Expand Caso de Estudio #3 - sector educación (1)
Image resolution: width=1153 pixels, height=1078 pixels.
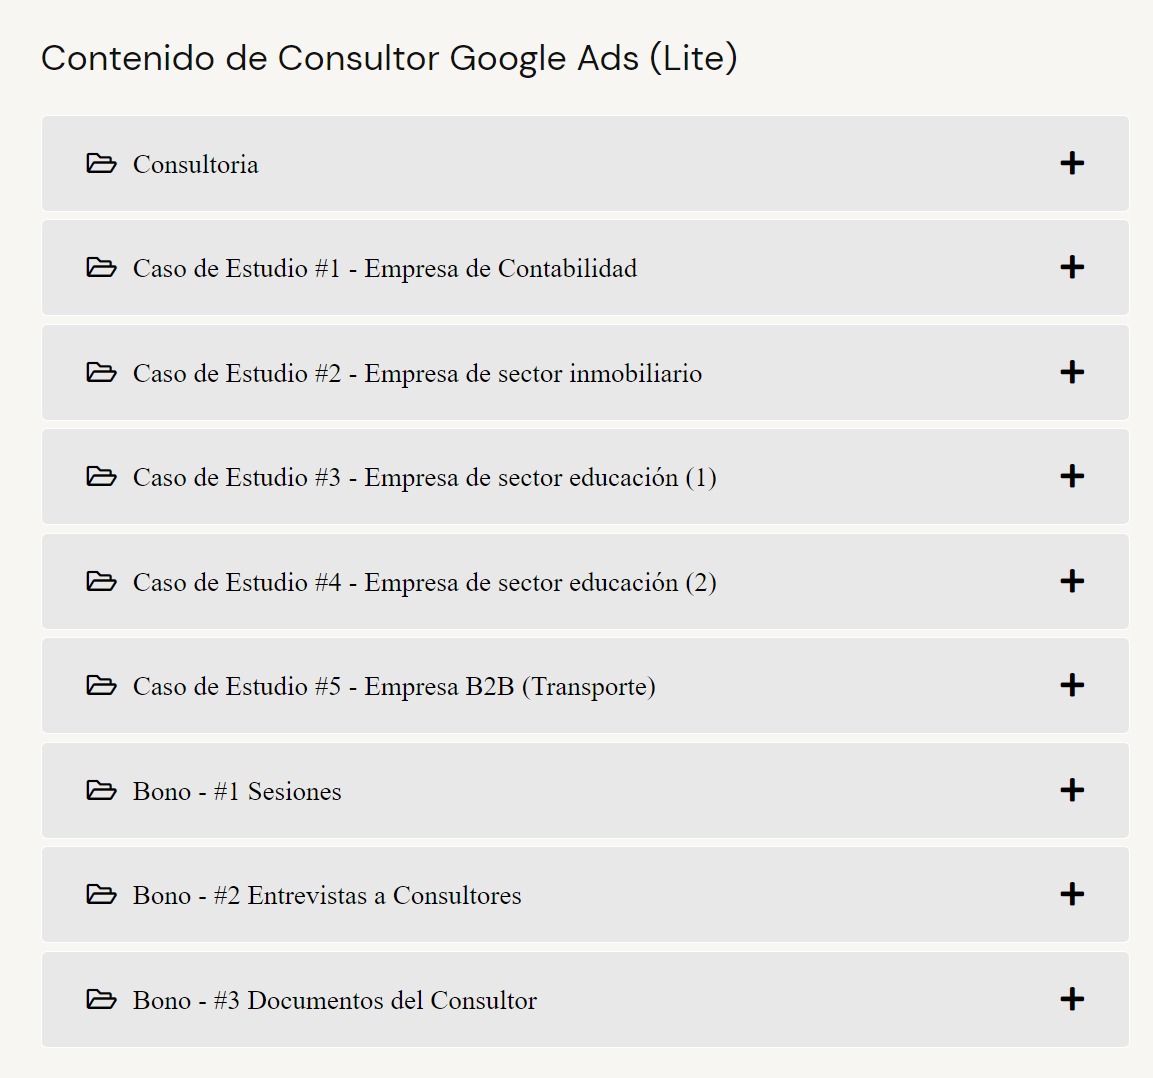pyautogui.click(x=1071, y=476)
